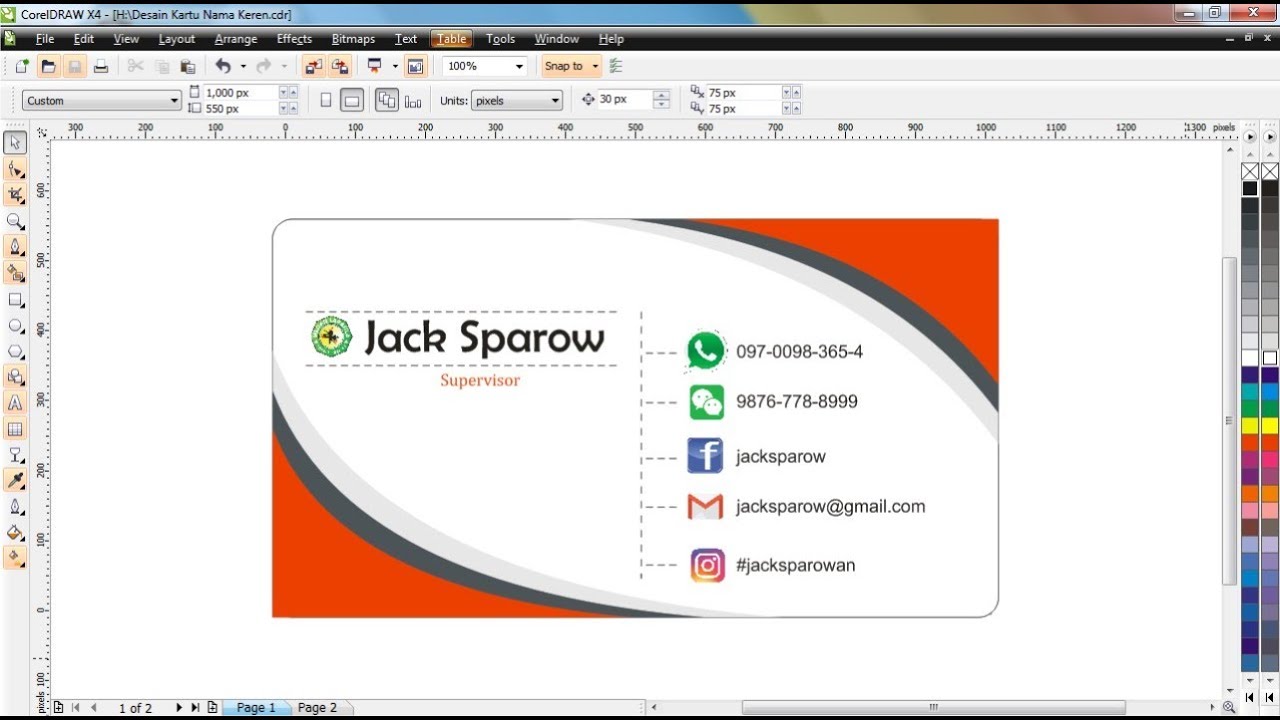Select the Ellipse tool
This screenshot has width=1280, height=720.
pyautogui.click(x=15, y=325)
